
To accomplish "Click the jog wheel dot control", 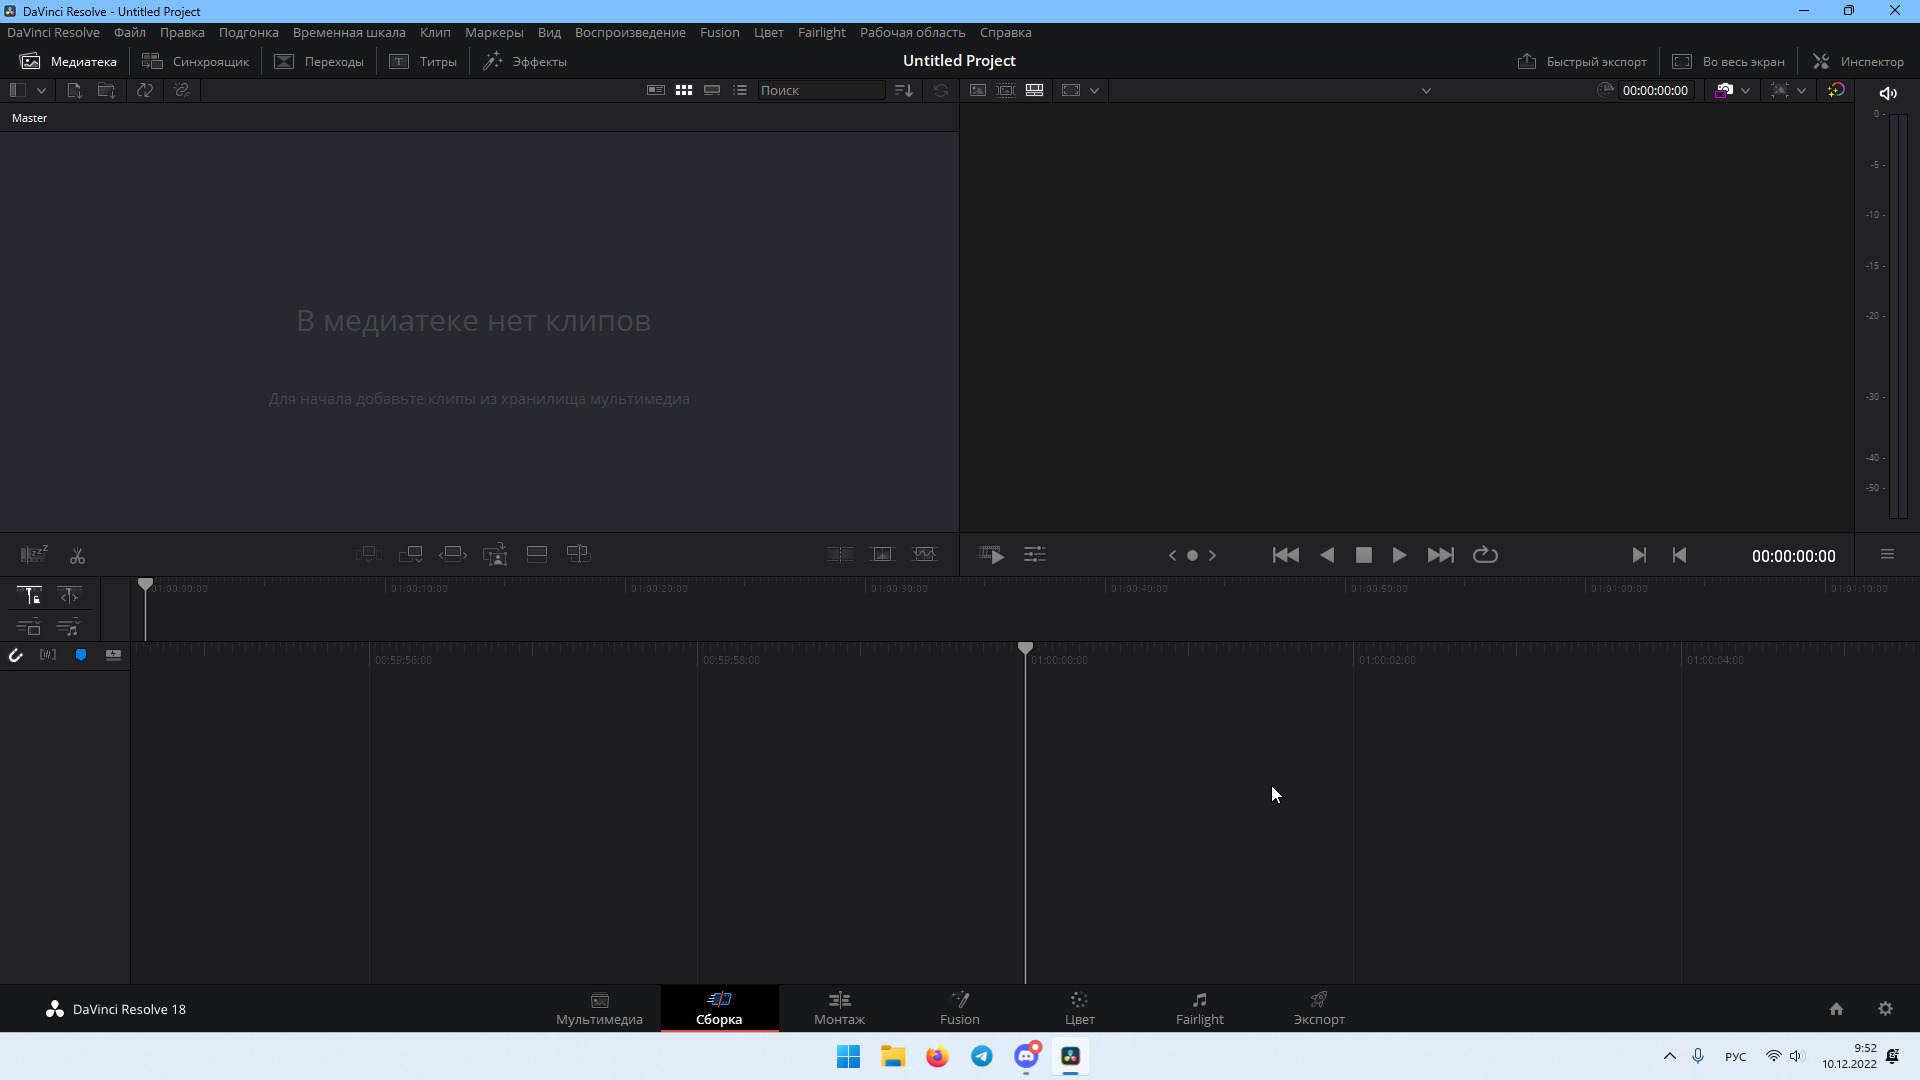I will [1192, 555].
